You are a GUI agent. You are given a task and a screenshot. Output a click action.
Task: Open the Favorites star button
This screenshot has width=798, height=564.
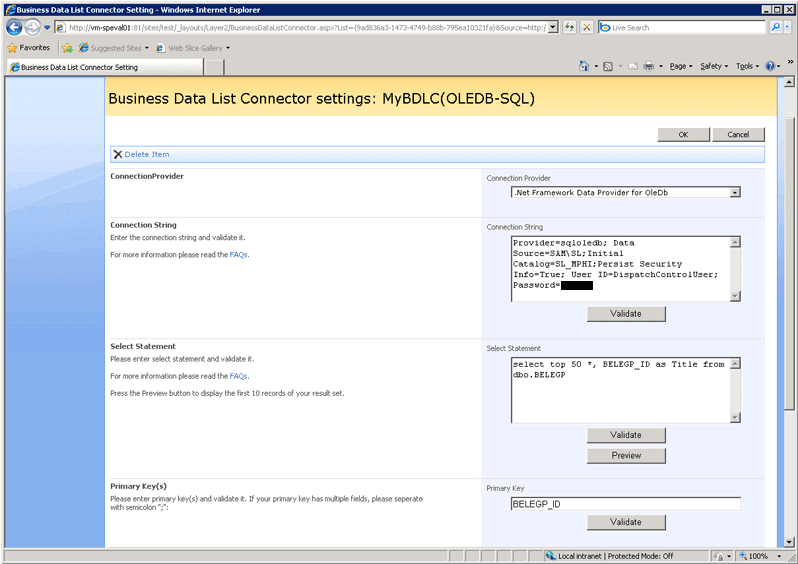click(x=29, y=48)
